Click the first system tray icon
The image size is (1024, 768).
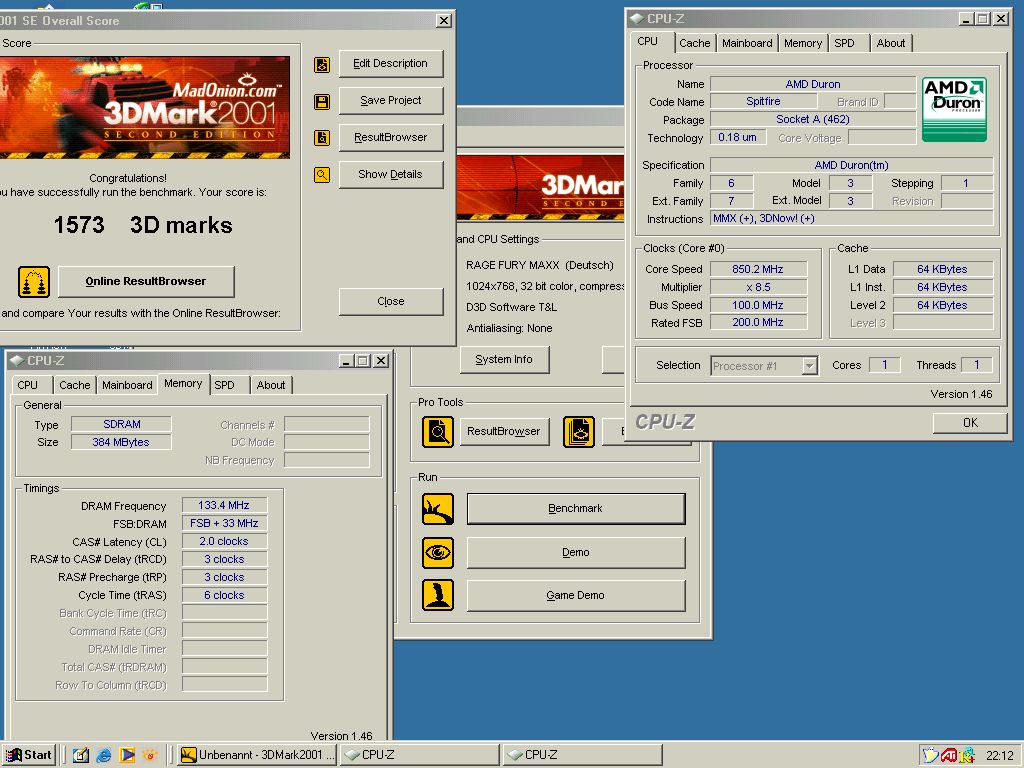931,756
